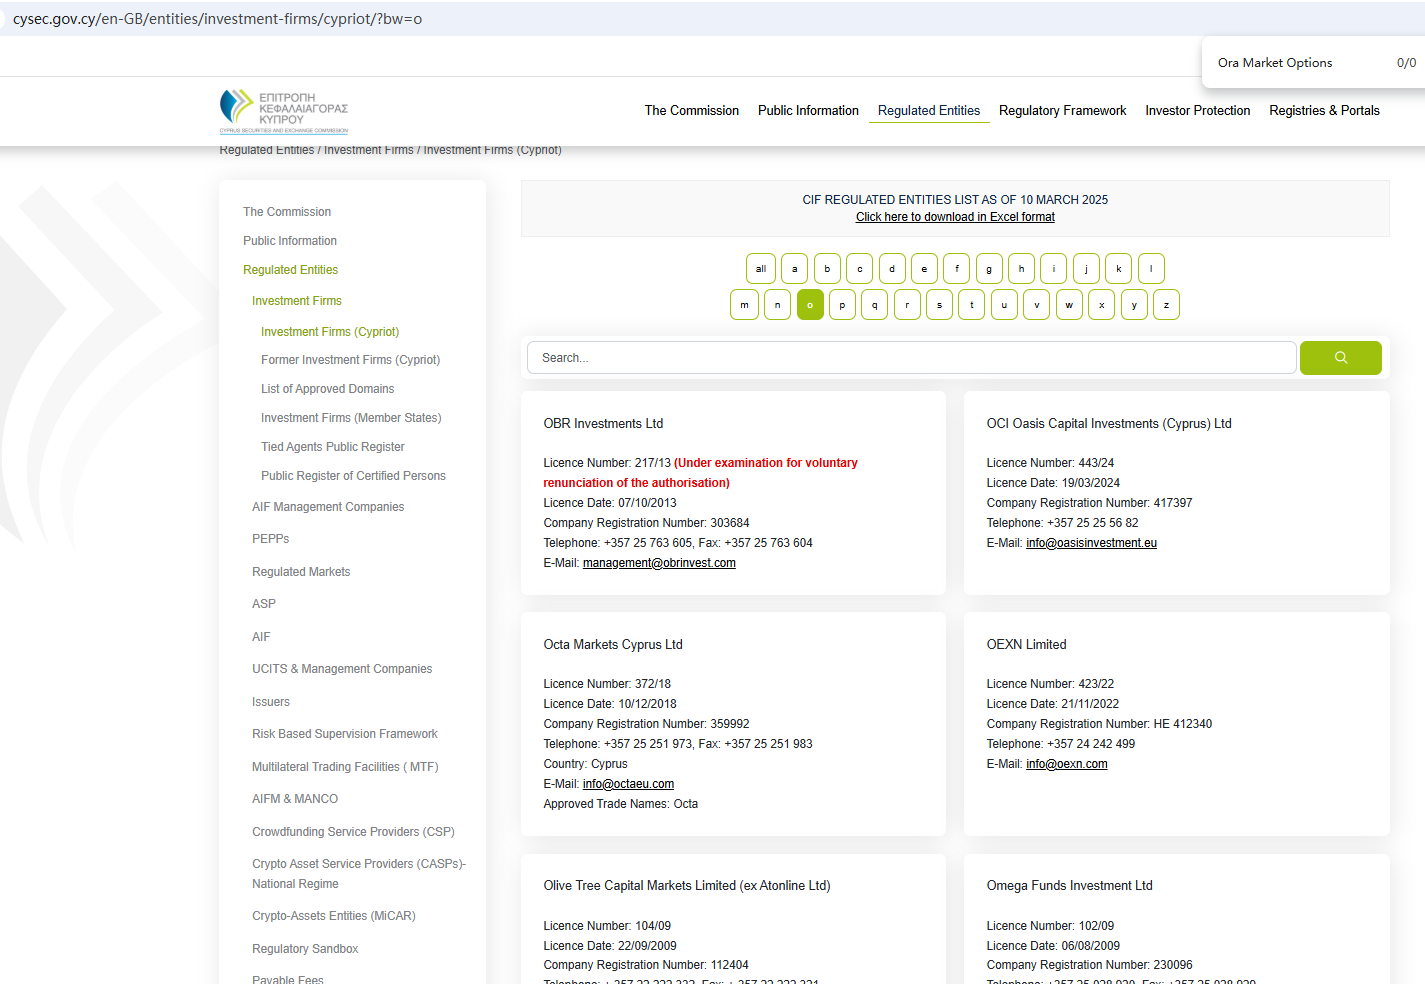This screenshot has height=984, width=1425.
Task: Click the green search magnifier button
Action: pos(1340,358)
